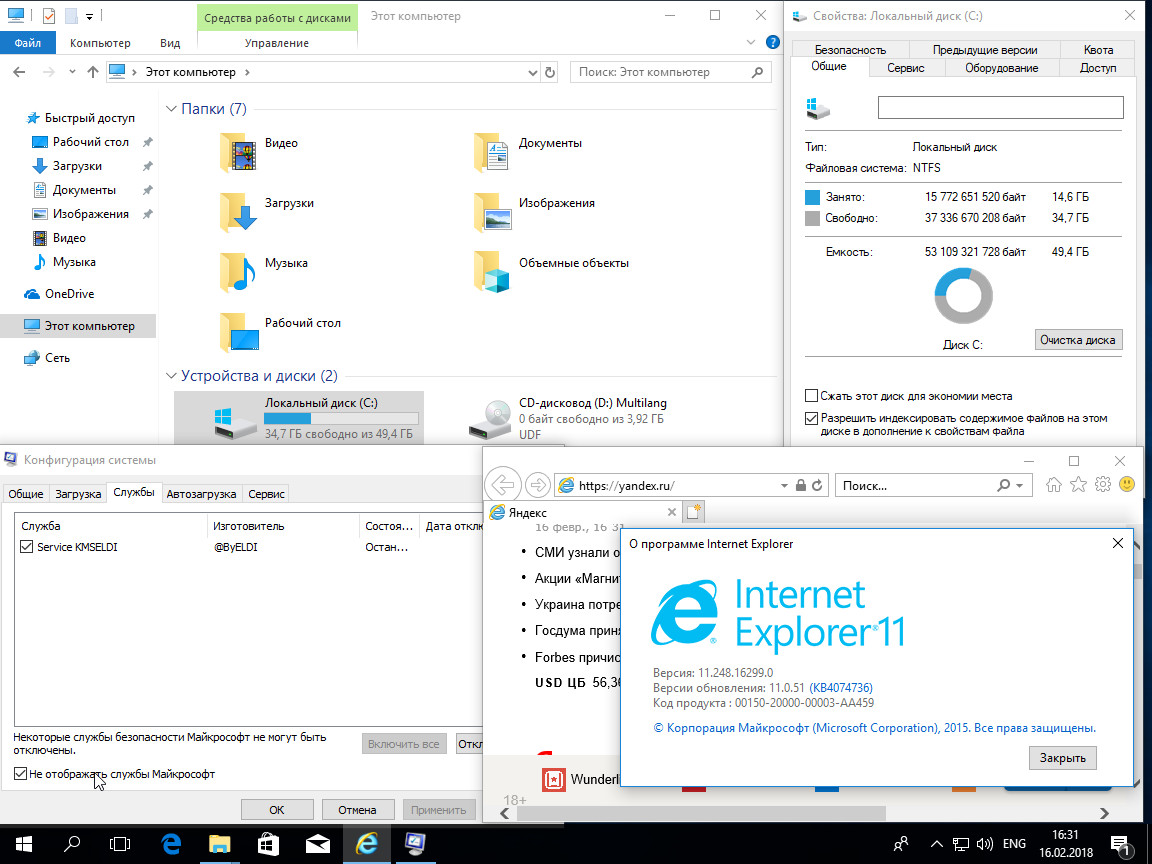Open the KB4074736 update link
Image resolution: width=1152 pixels, height=864 pixels.
(840, 688)
